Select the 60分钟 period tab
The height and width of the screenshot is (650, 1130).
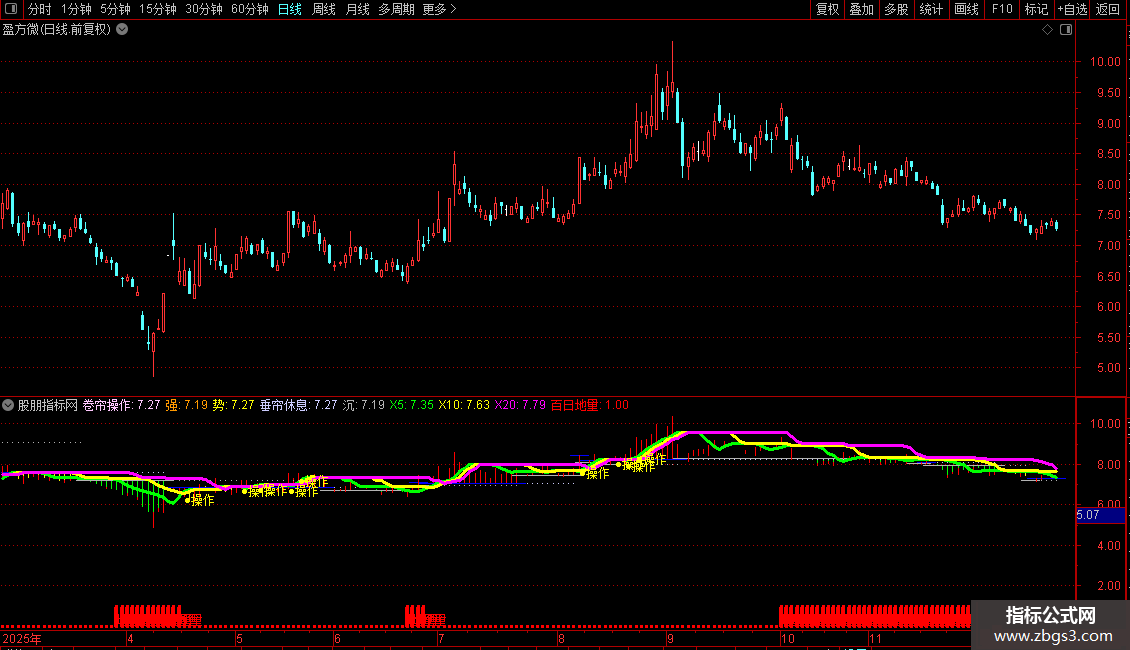point(250,9)
